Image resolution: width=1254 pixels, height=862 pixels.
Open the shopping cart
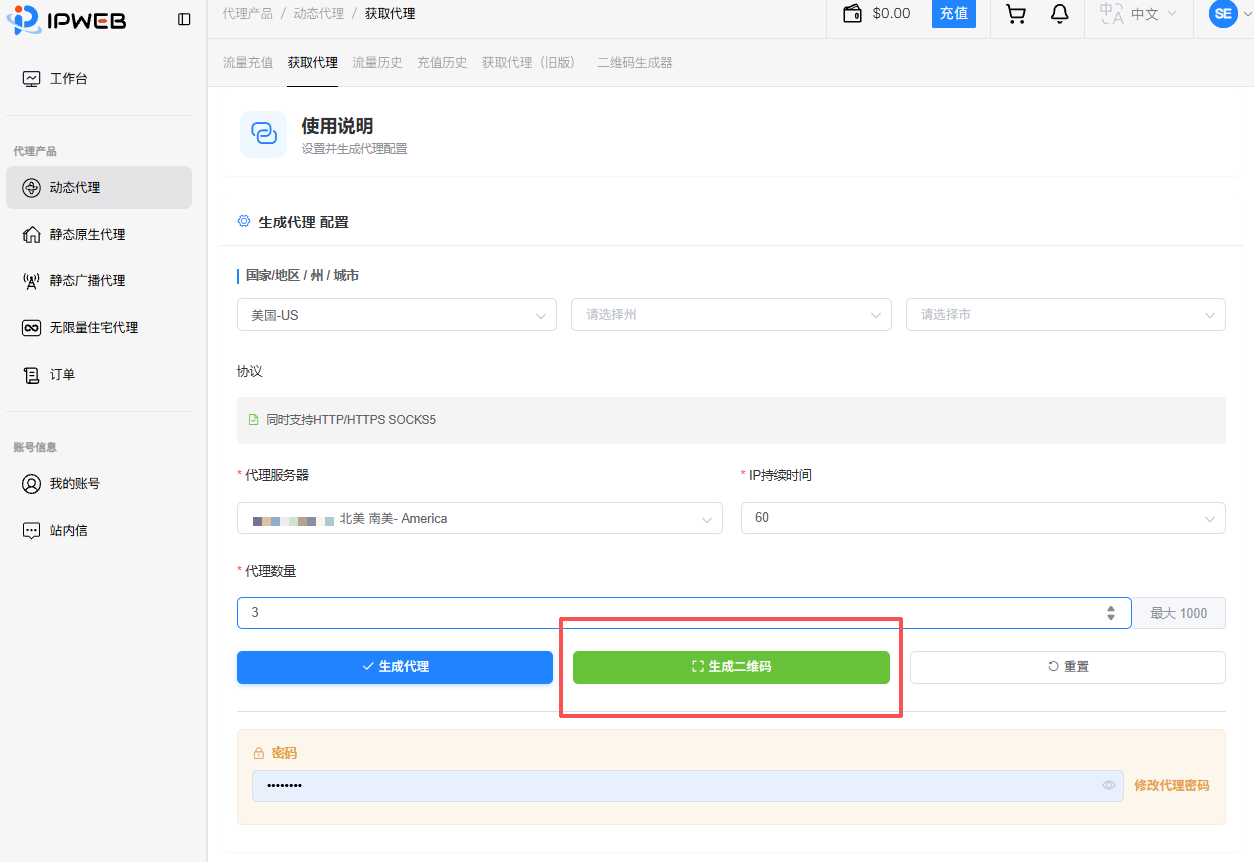tap(1016, 14)
